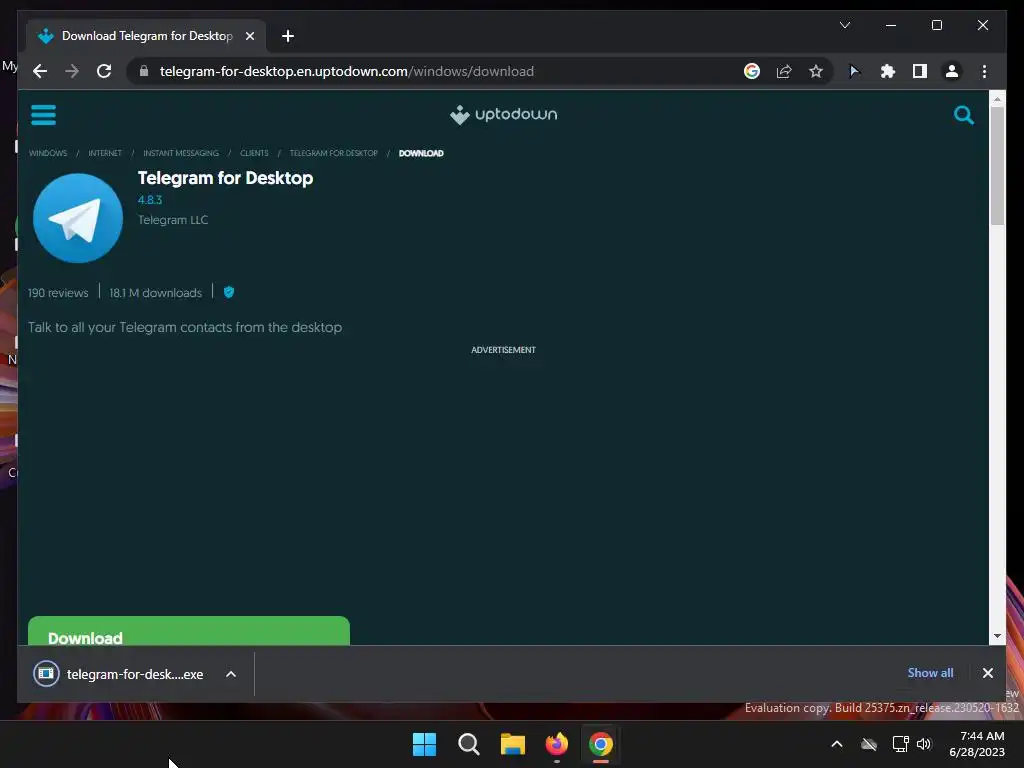Click the Telegram LLC developer name
The image size is (1024, 768).
[x=172, y=220]
